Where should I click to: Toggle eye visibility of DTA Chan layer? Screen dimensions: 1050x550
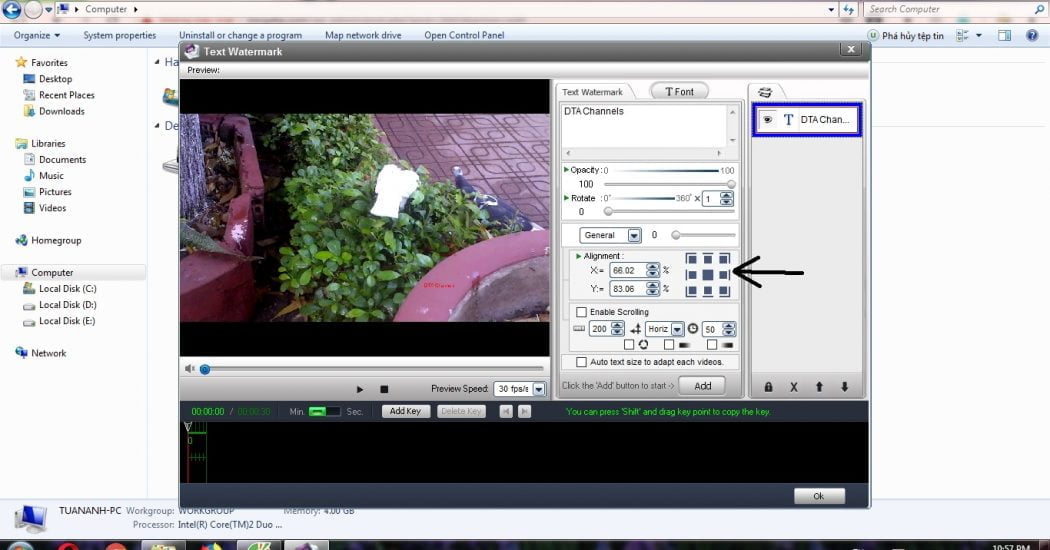point(767,120)
